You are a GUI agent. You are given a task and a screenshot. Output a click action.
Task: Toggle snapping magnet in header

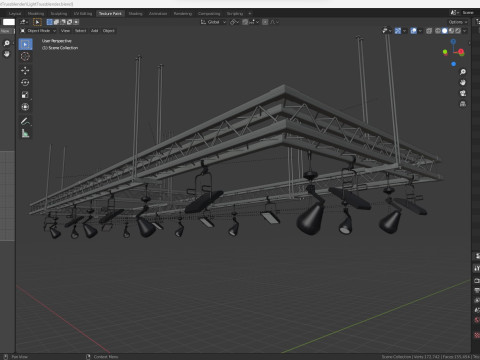(245, 22)
